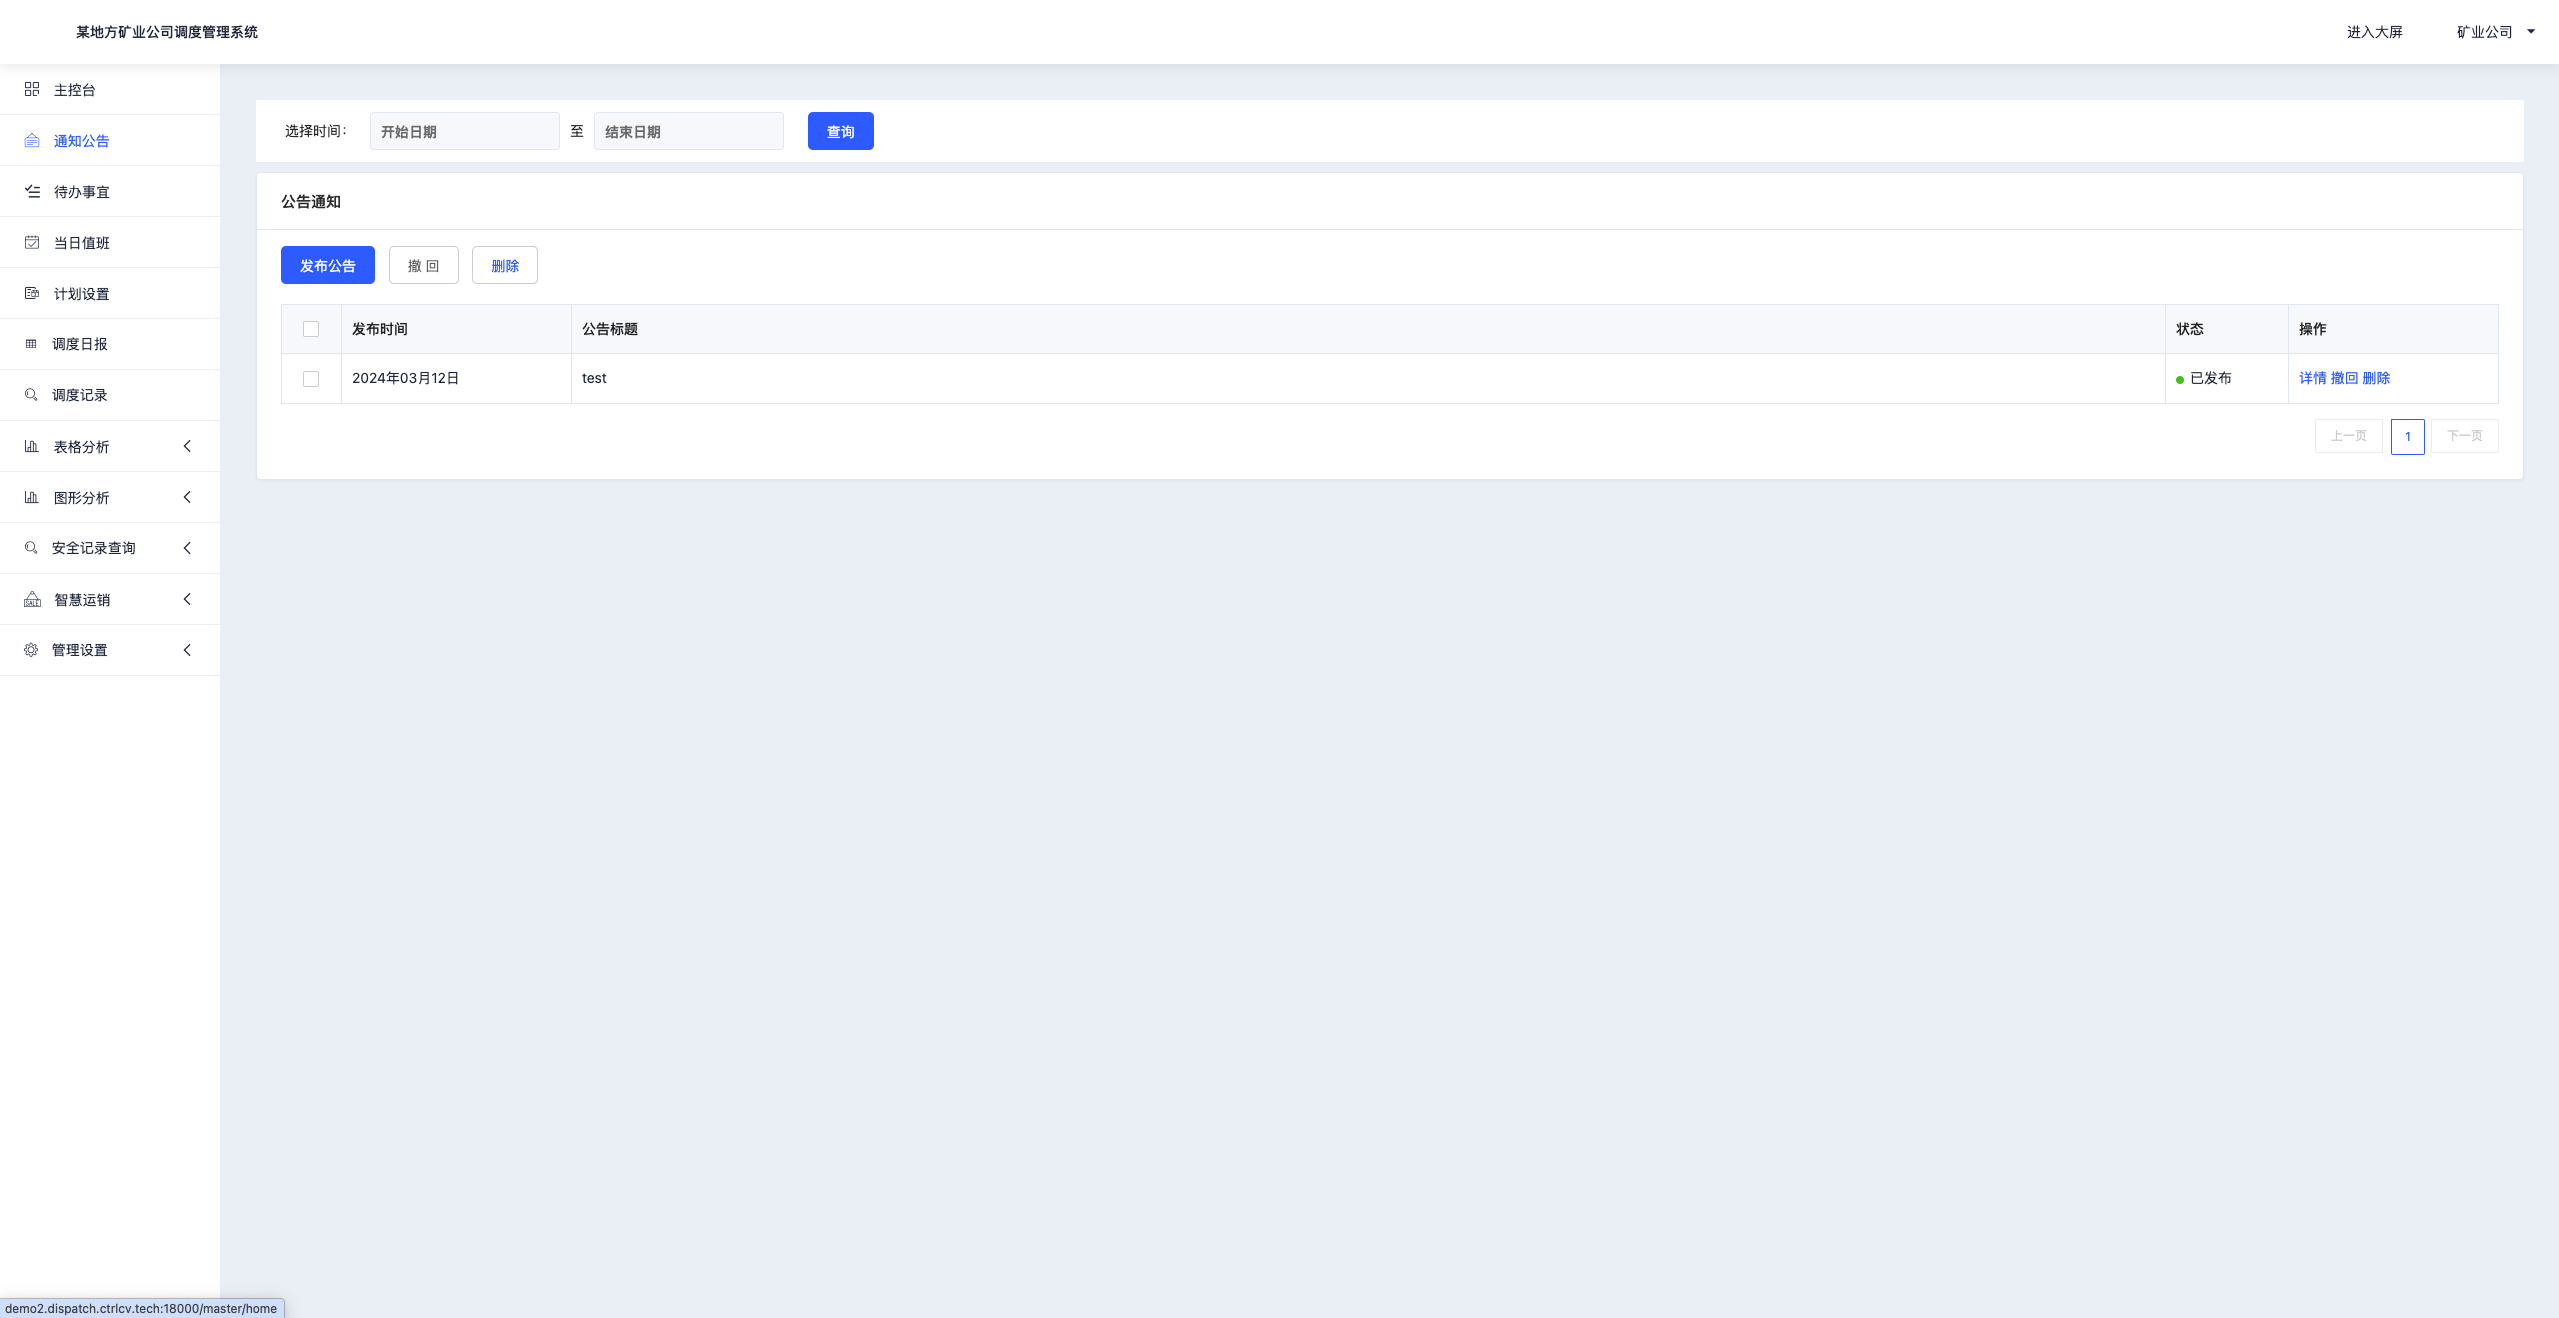2559x1318 pixels.
Task: Click the 下一页 pagination button
Action: 2465,436
